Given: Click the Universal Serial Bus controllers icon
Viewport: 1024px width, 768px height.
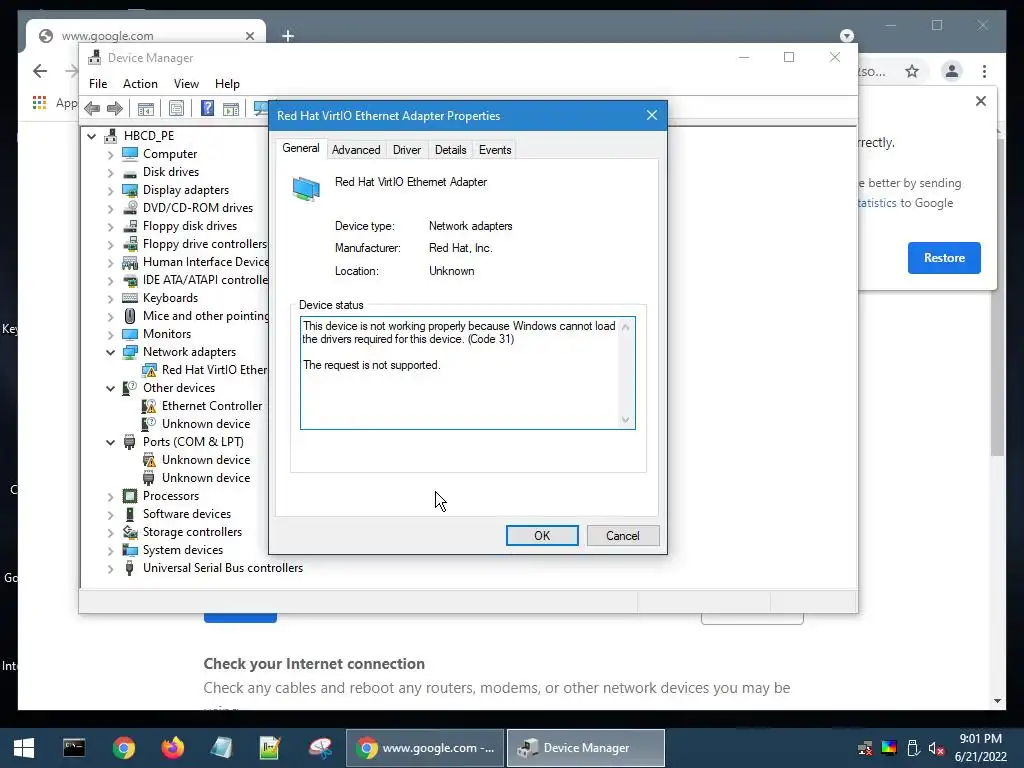Looking at the screenshot, I should coord(129,568).
